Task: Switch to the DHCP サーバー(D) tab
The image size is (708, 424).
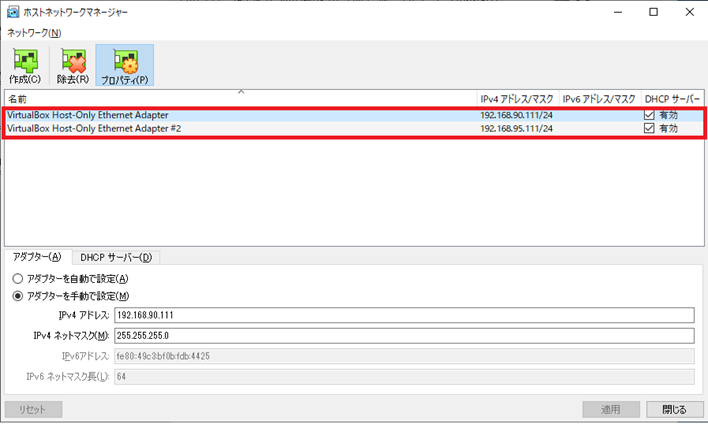Action: (x=116, y=257)
